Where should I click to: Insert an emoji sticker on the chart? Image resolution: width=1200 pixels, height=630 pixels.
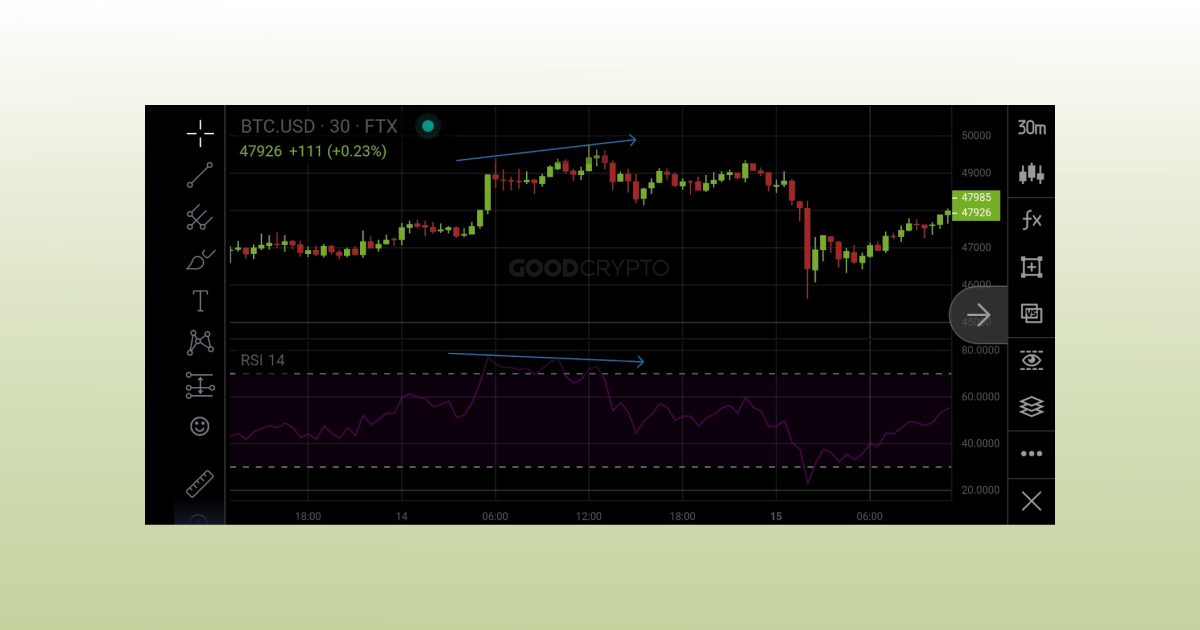[199, 427]
